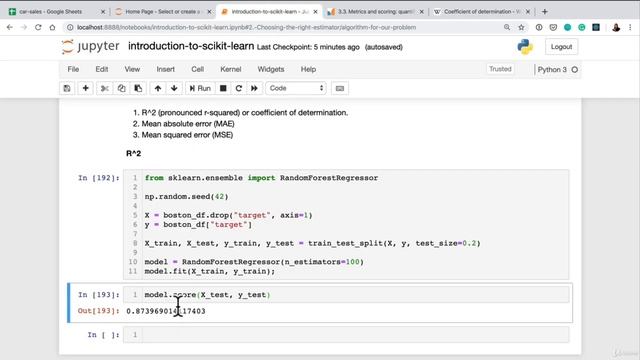Click the zoom magnifier icon in address bar

pos(507,27)
